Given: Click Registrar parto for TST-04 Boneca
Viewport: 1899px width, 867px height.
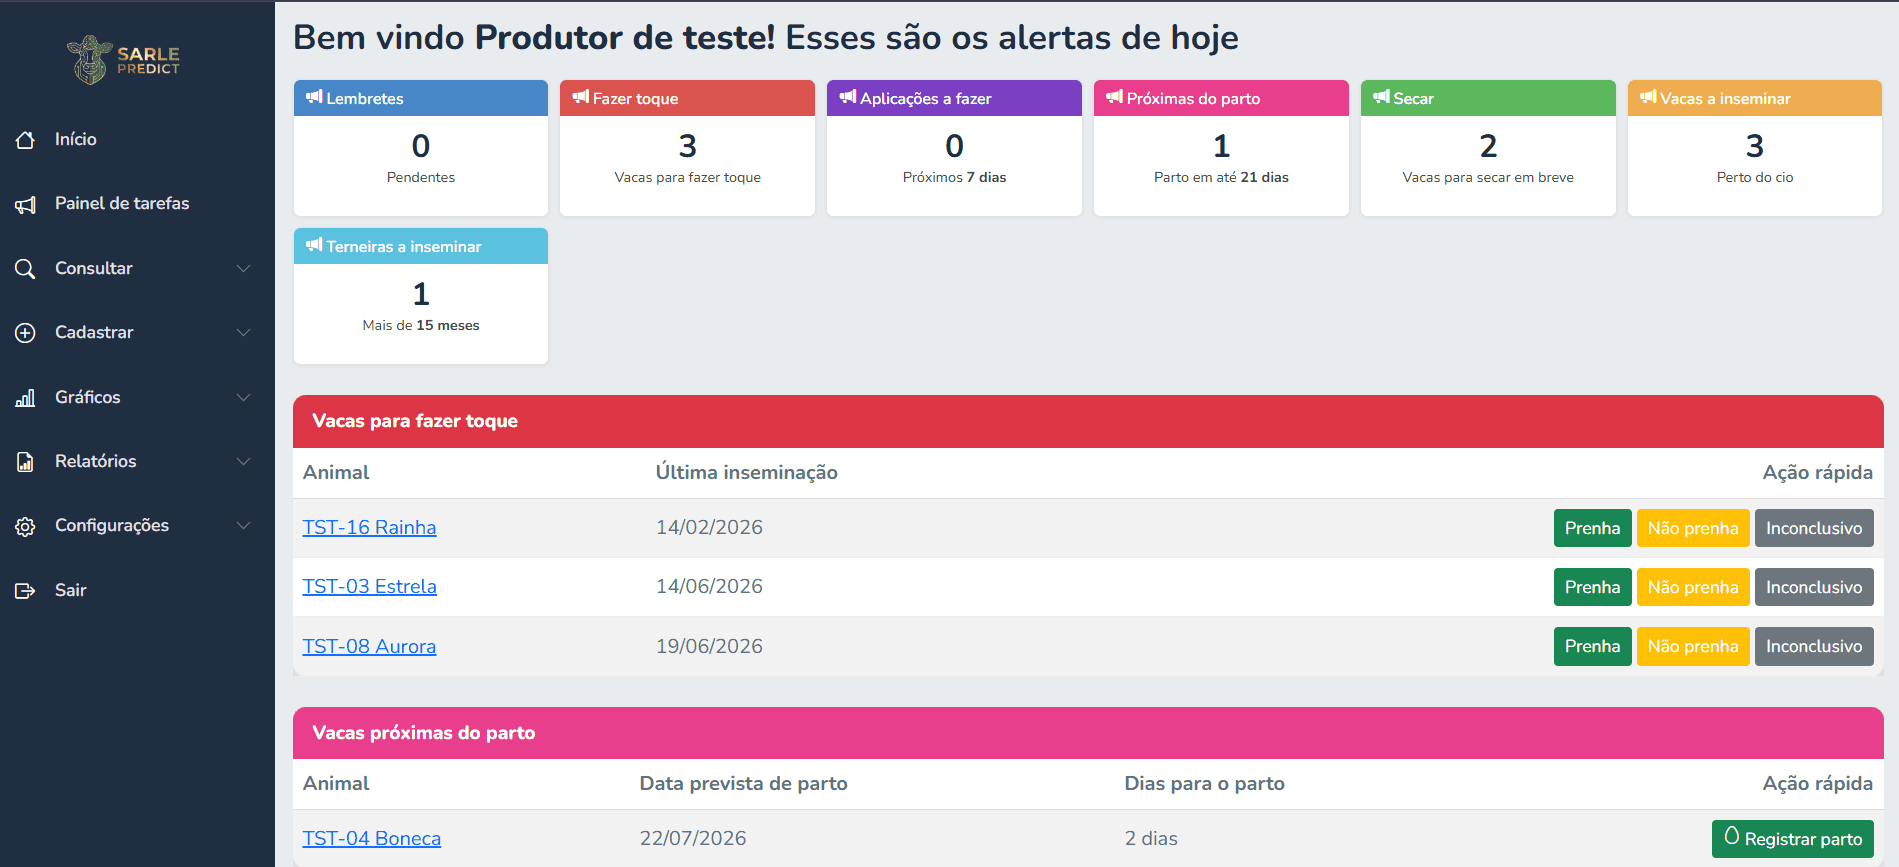Looking at the screenshot, I should pyautogui.click(x=1793, y=838).
